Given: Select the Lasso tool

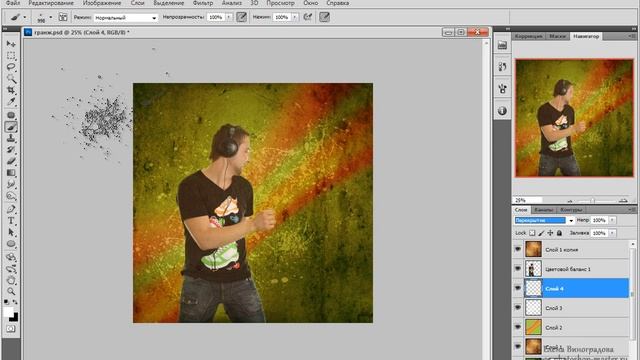Looking at the screenshot, I should pos(11,67).
